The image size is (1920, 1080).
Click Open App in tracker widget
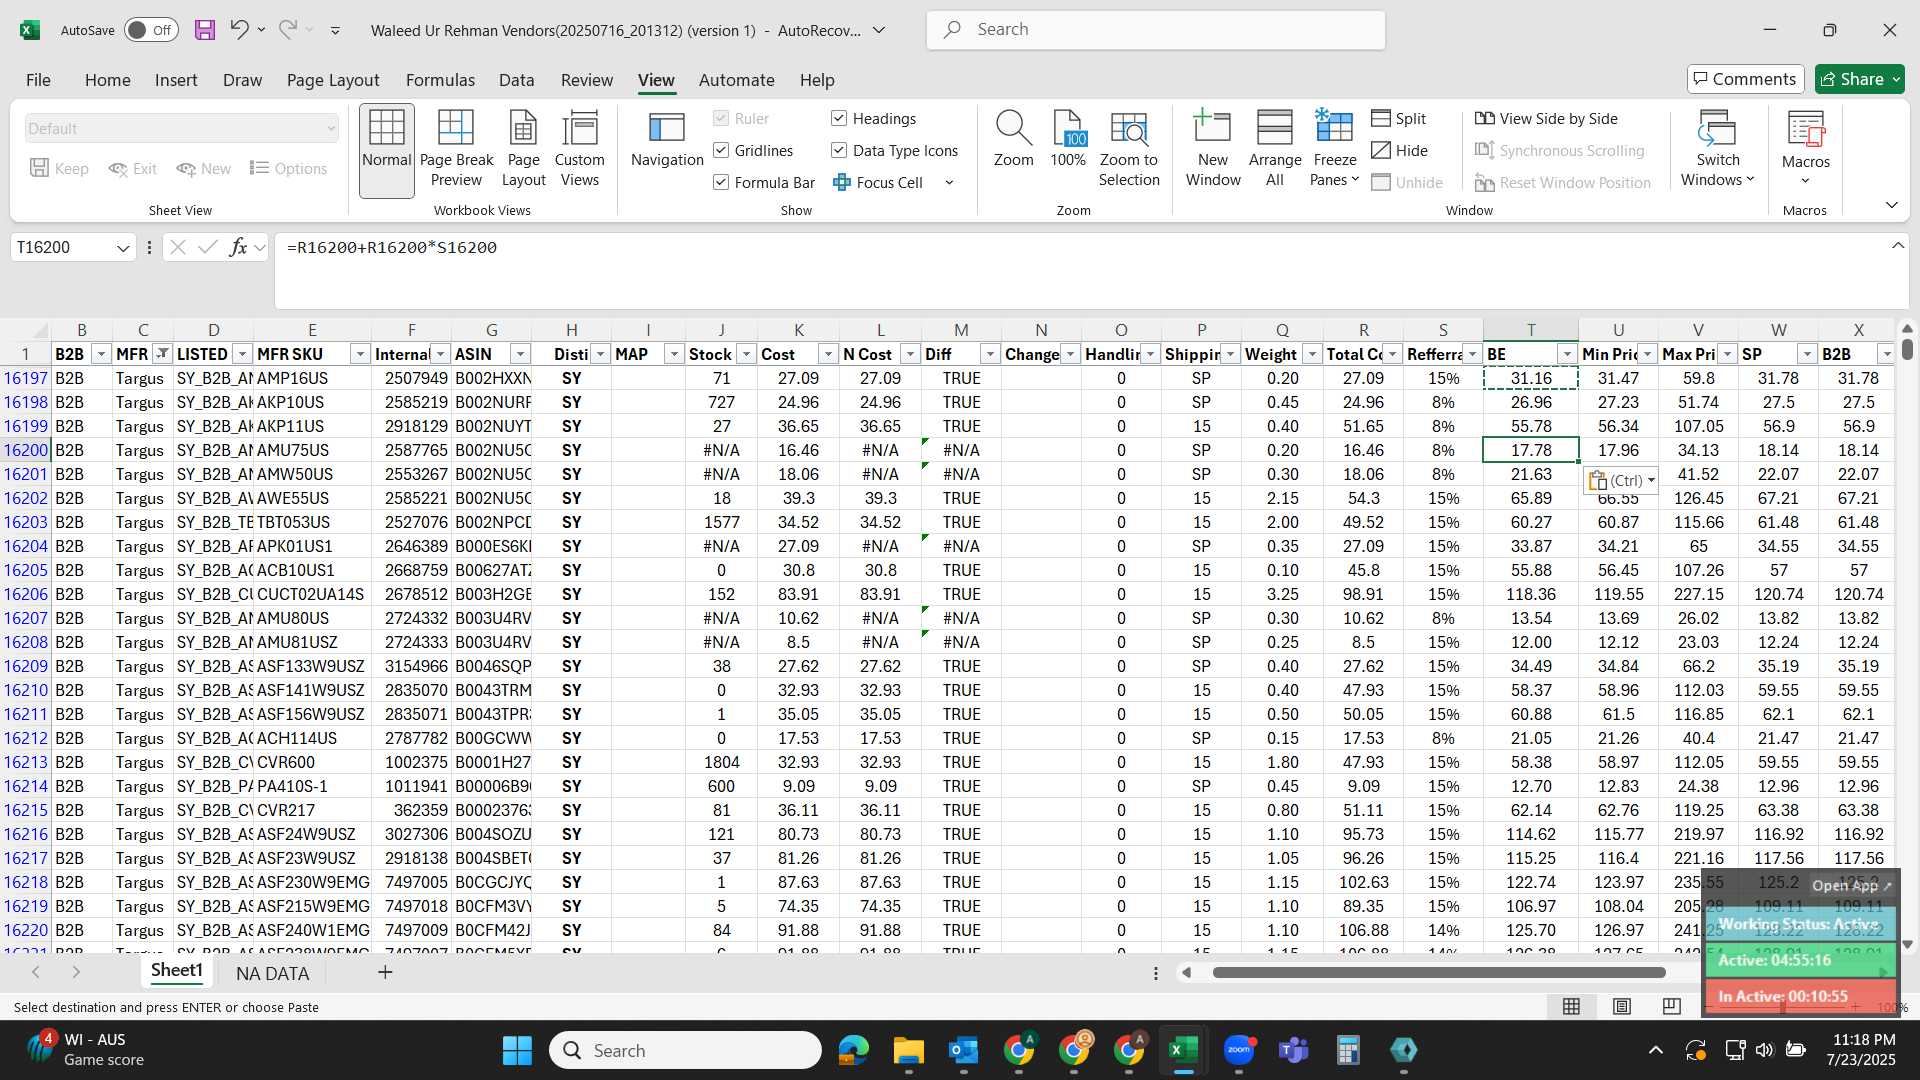(x=1851, y=885)
